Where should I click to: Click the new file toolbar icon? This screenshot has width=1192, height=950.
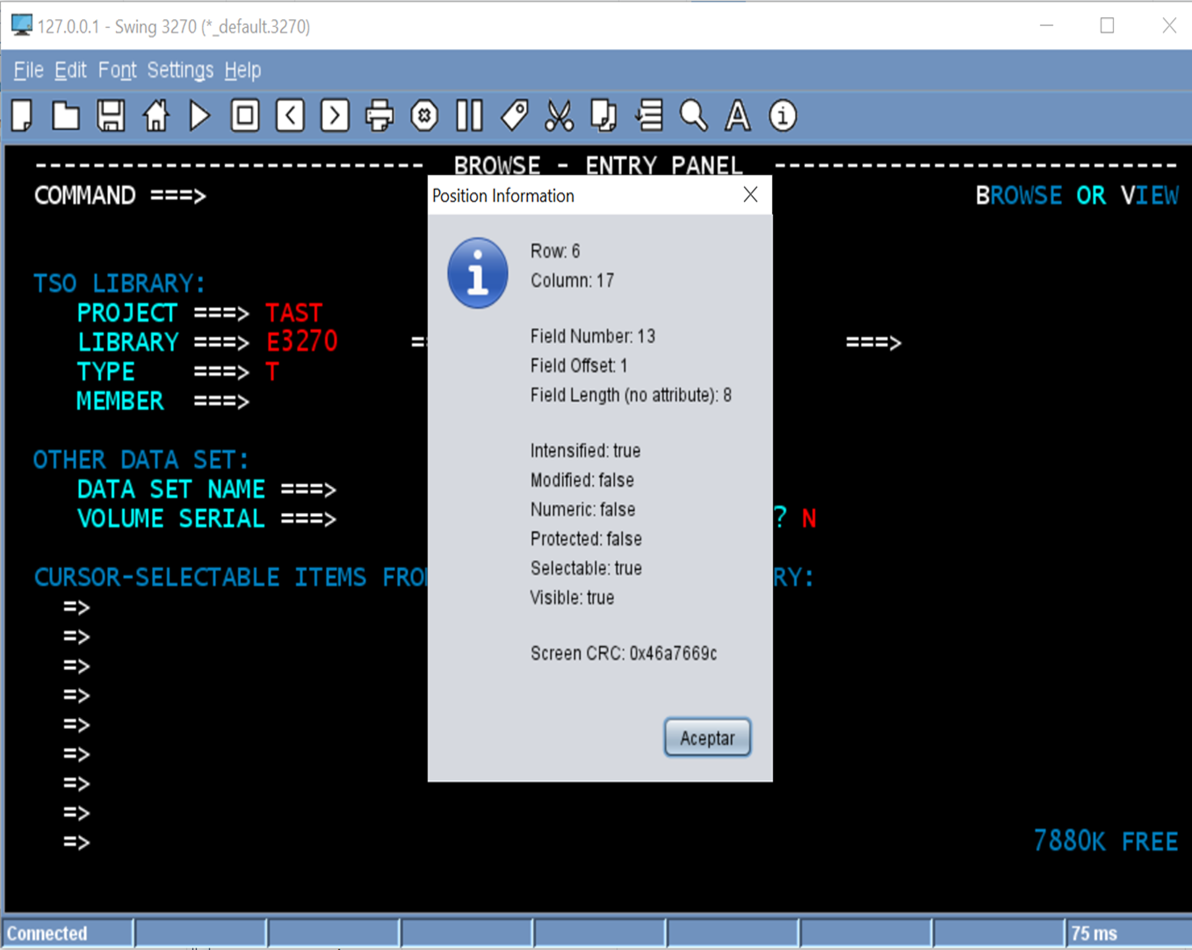point(22,116)
